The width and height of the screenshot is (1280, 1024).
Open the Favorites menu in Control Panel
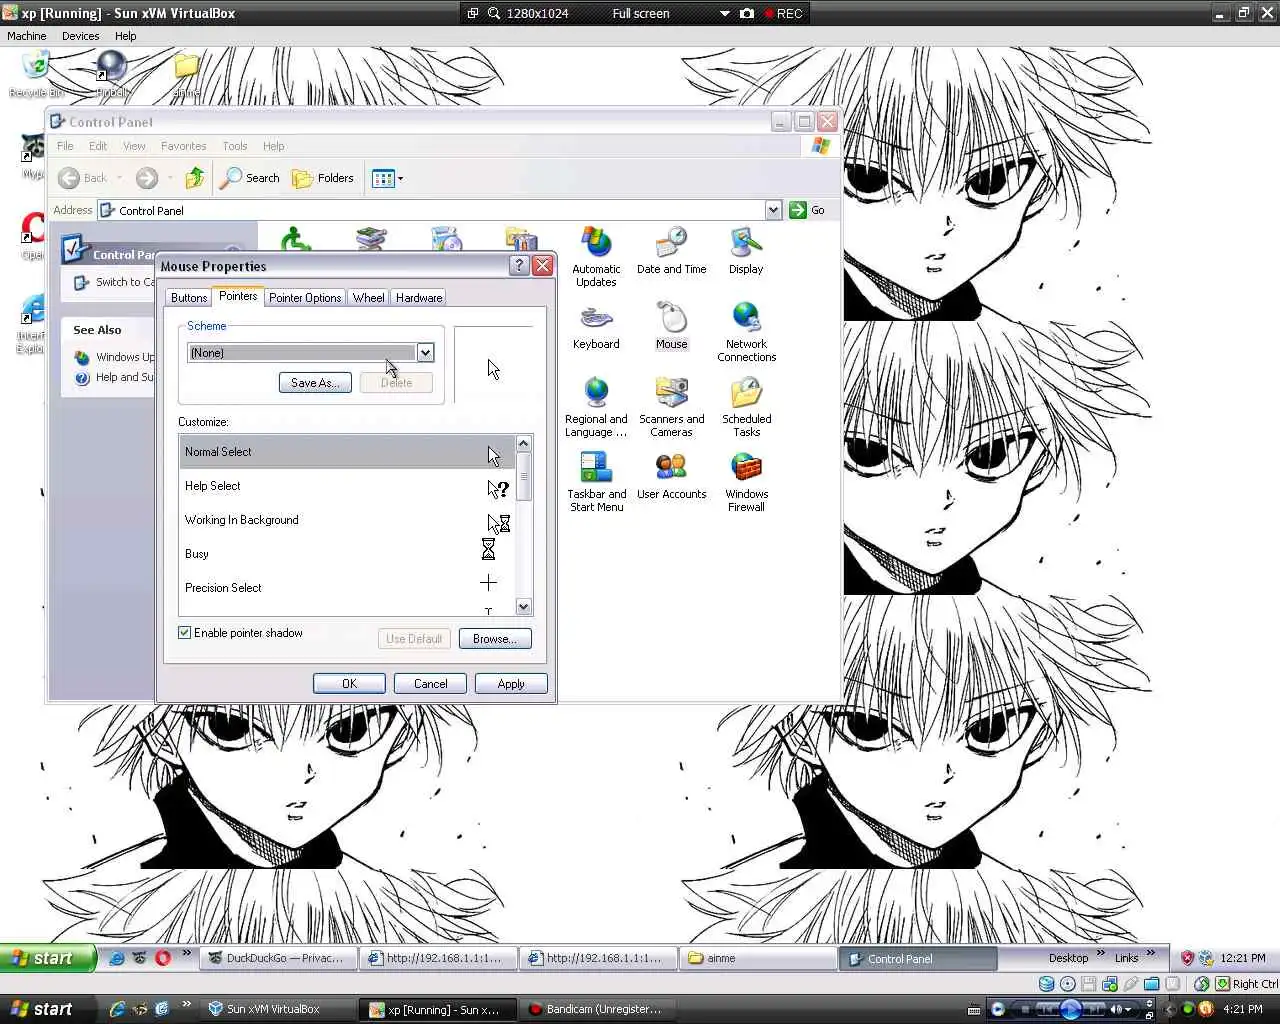tap(183, 146)
